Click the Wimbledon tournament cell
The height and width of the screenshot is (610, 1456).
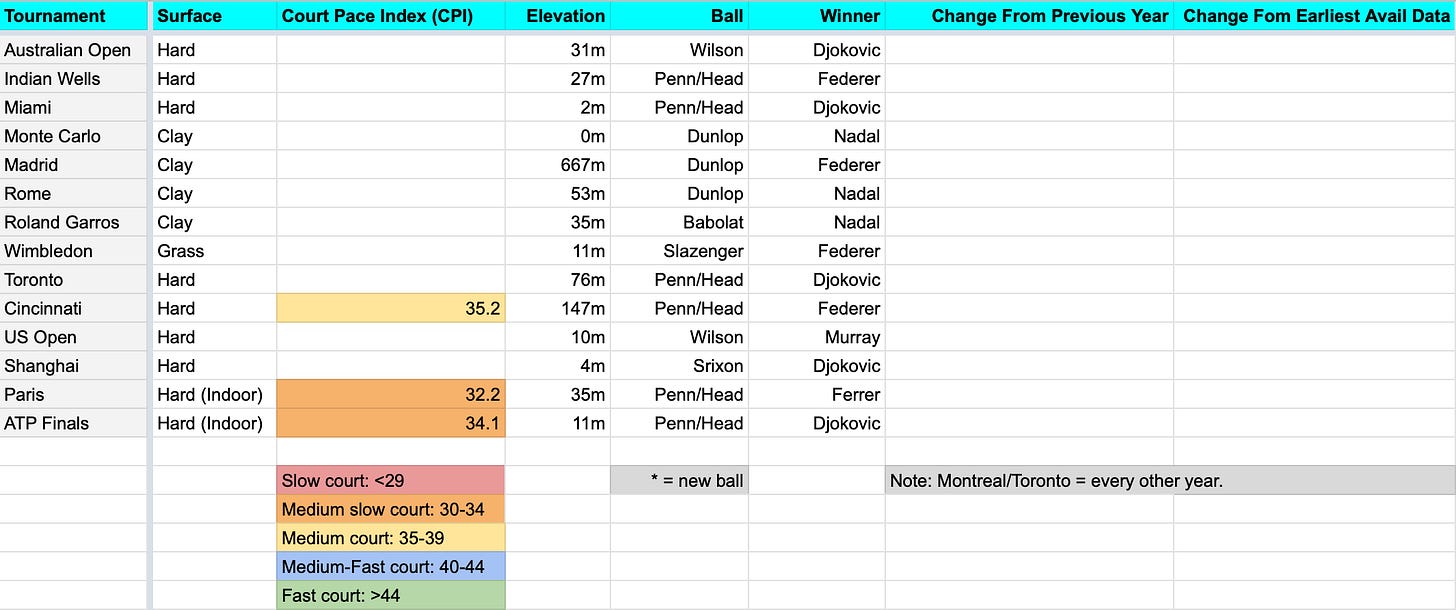pos(74,251)
